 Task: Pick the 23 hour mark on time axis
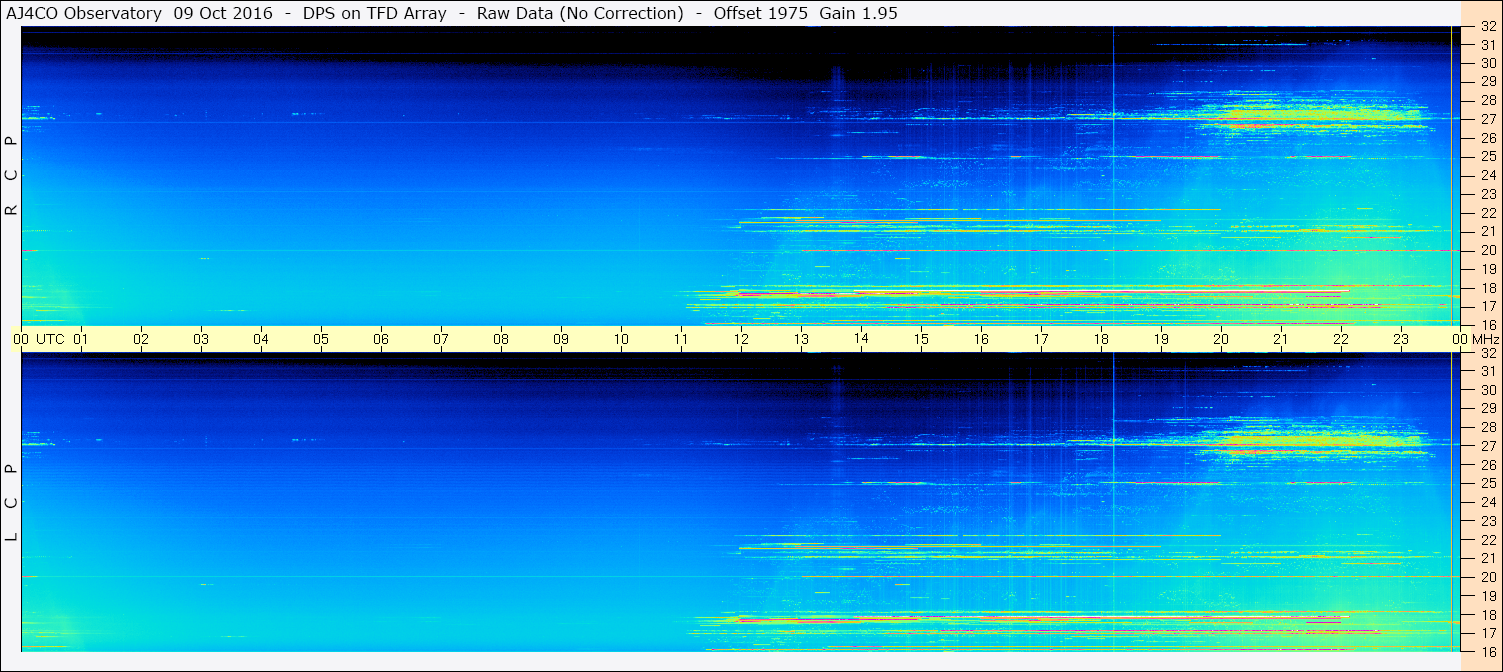[1401, 339]
